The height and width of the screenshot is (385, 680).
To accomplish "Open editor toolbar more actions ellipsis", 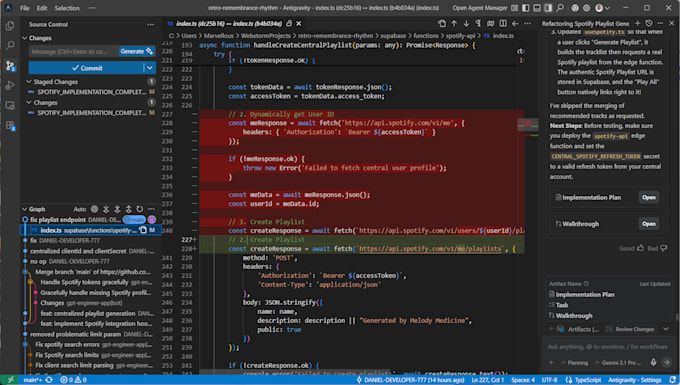I will [x=527, y=23].
